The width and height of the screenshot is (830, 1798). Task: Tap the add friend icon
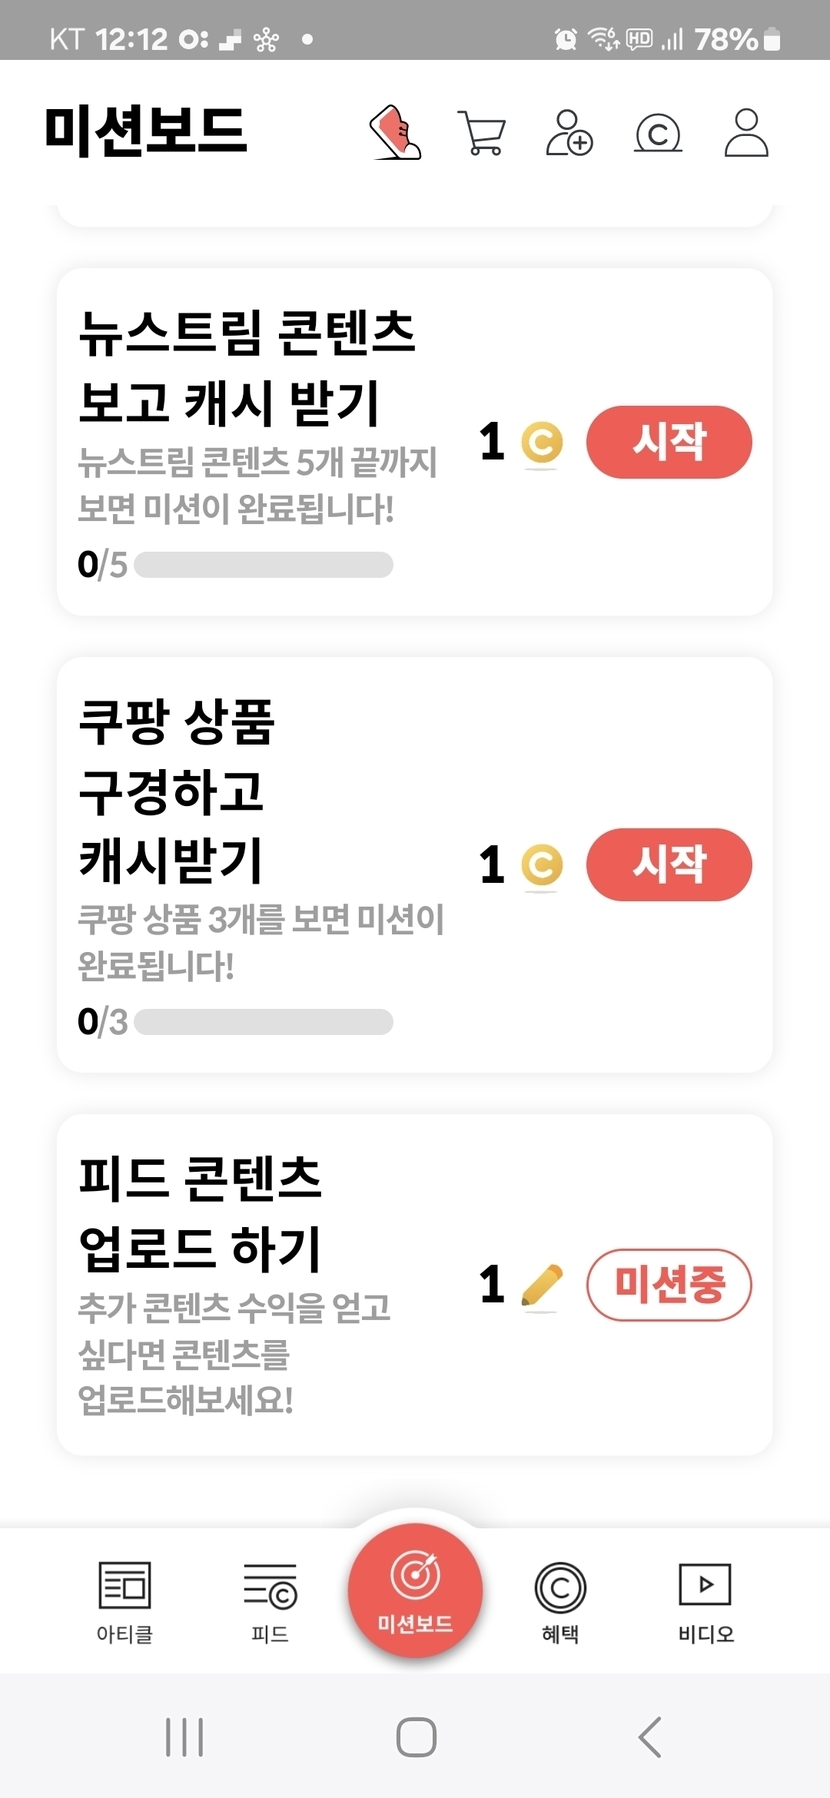pyautogui.click(x=569, y=133)
